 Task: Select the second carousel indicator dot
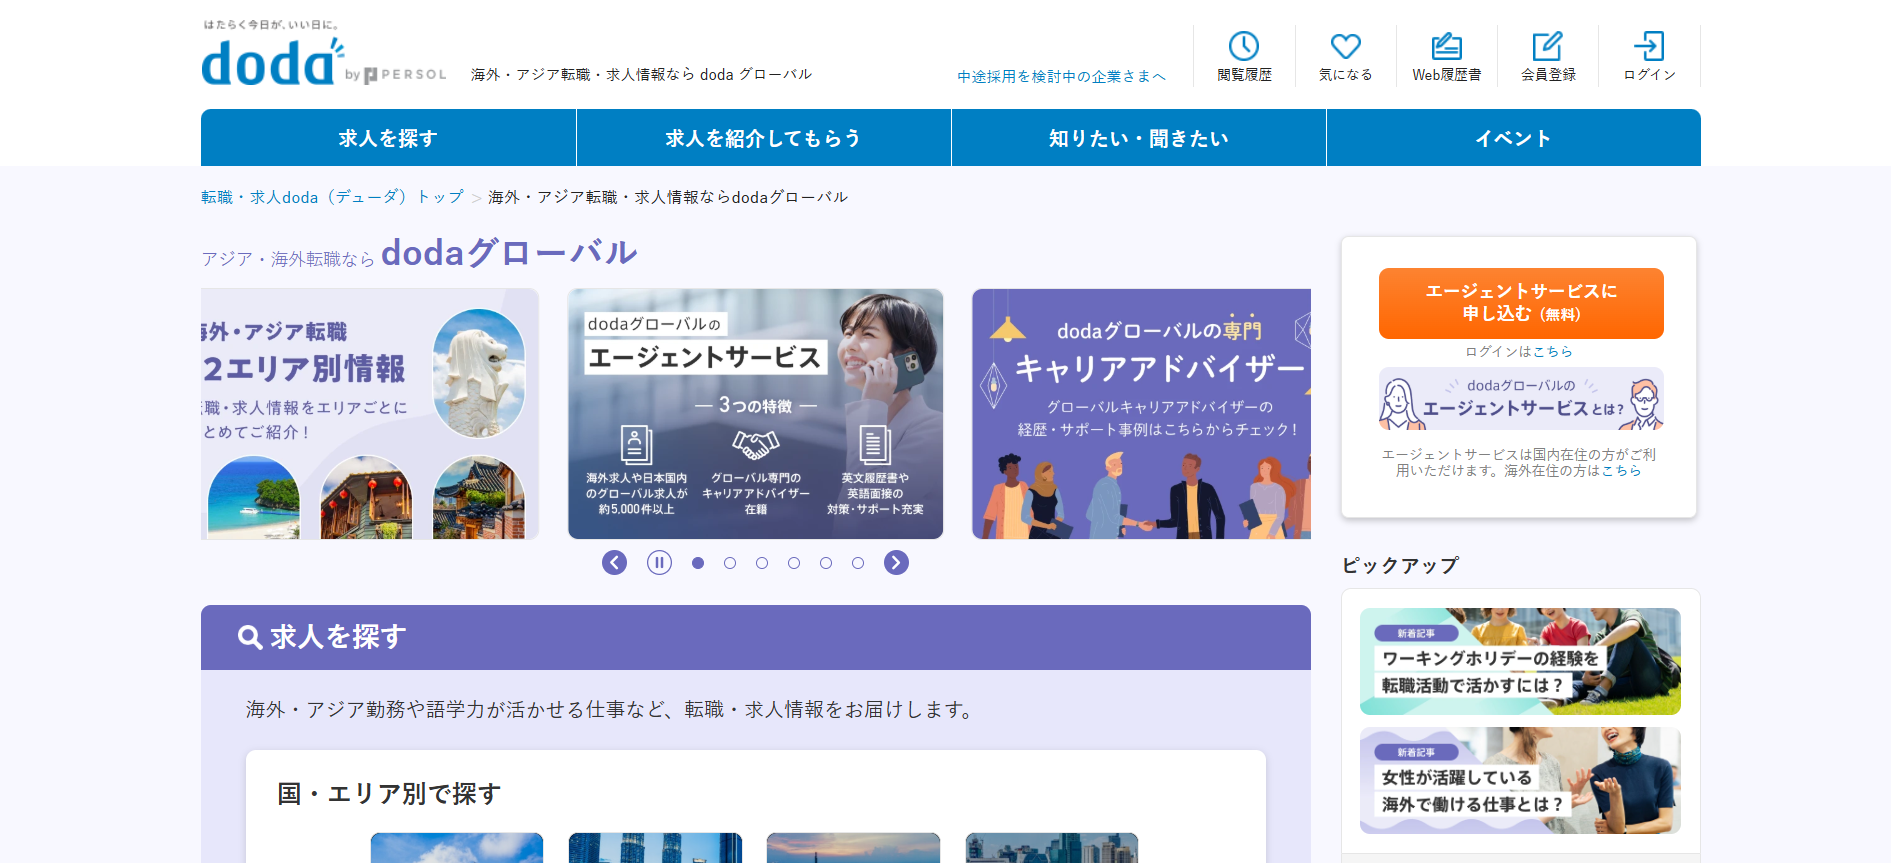pos(730,563)
